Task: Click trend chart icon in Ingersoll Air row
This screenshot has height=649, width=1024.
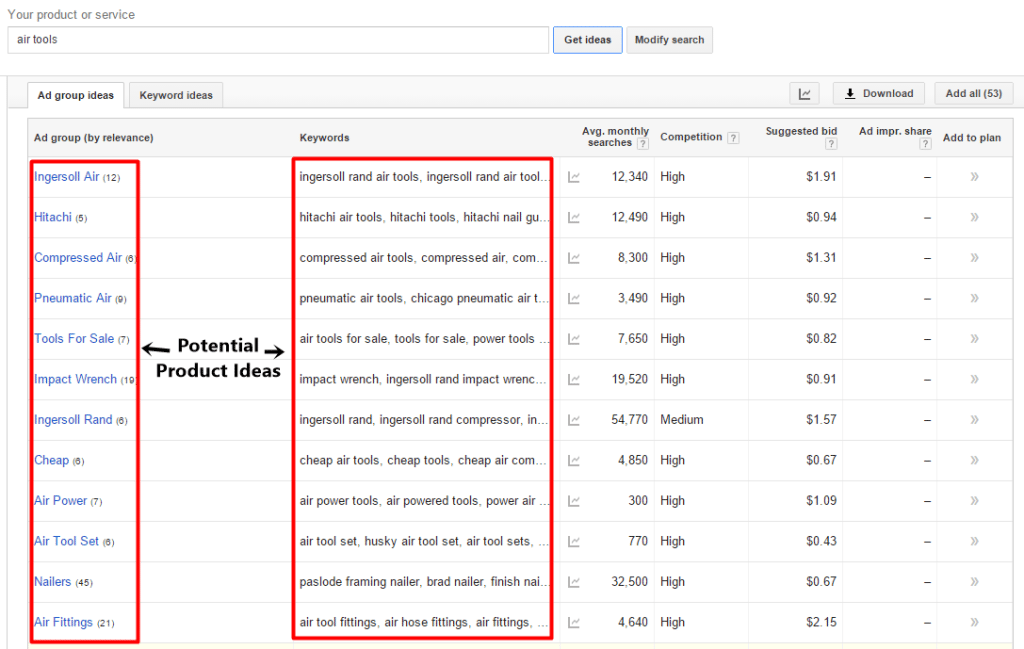Action: (x=574, y=177)
